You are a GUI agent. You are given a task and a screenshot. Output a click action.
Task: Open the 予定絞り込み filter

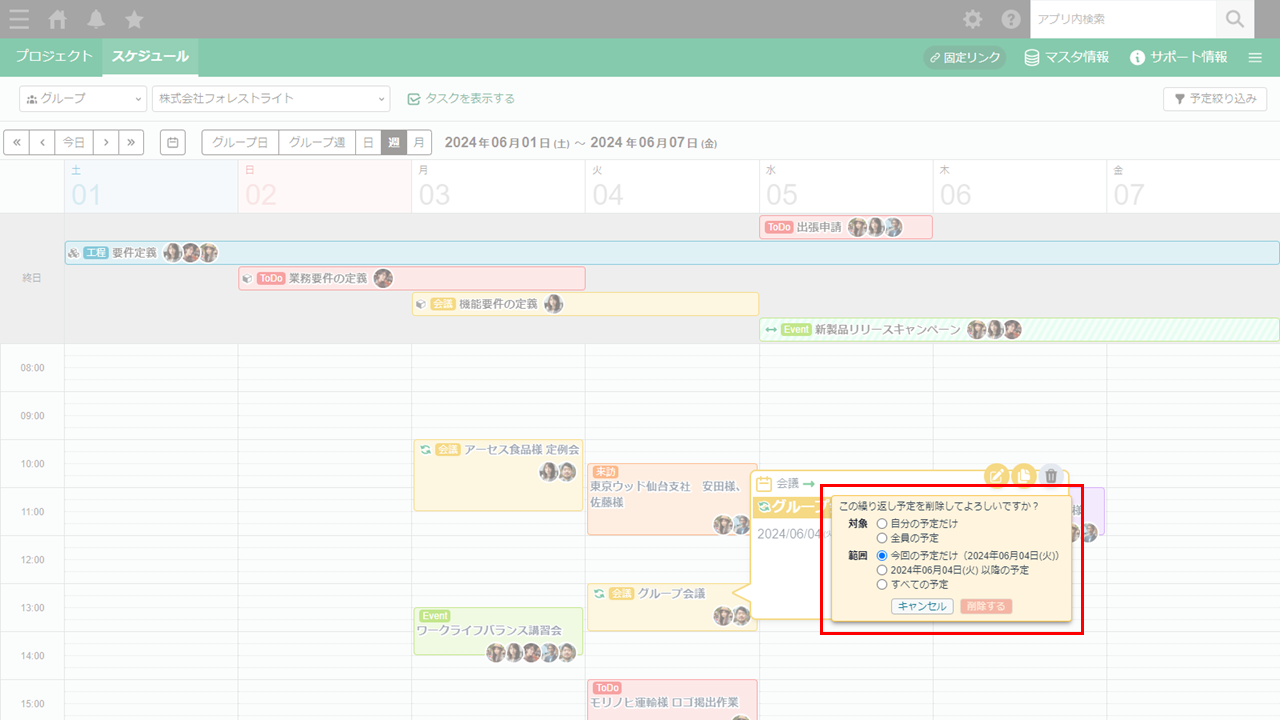tap(1215, 99)
